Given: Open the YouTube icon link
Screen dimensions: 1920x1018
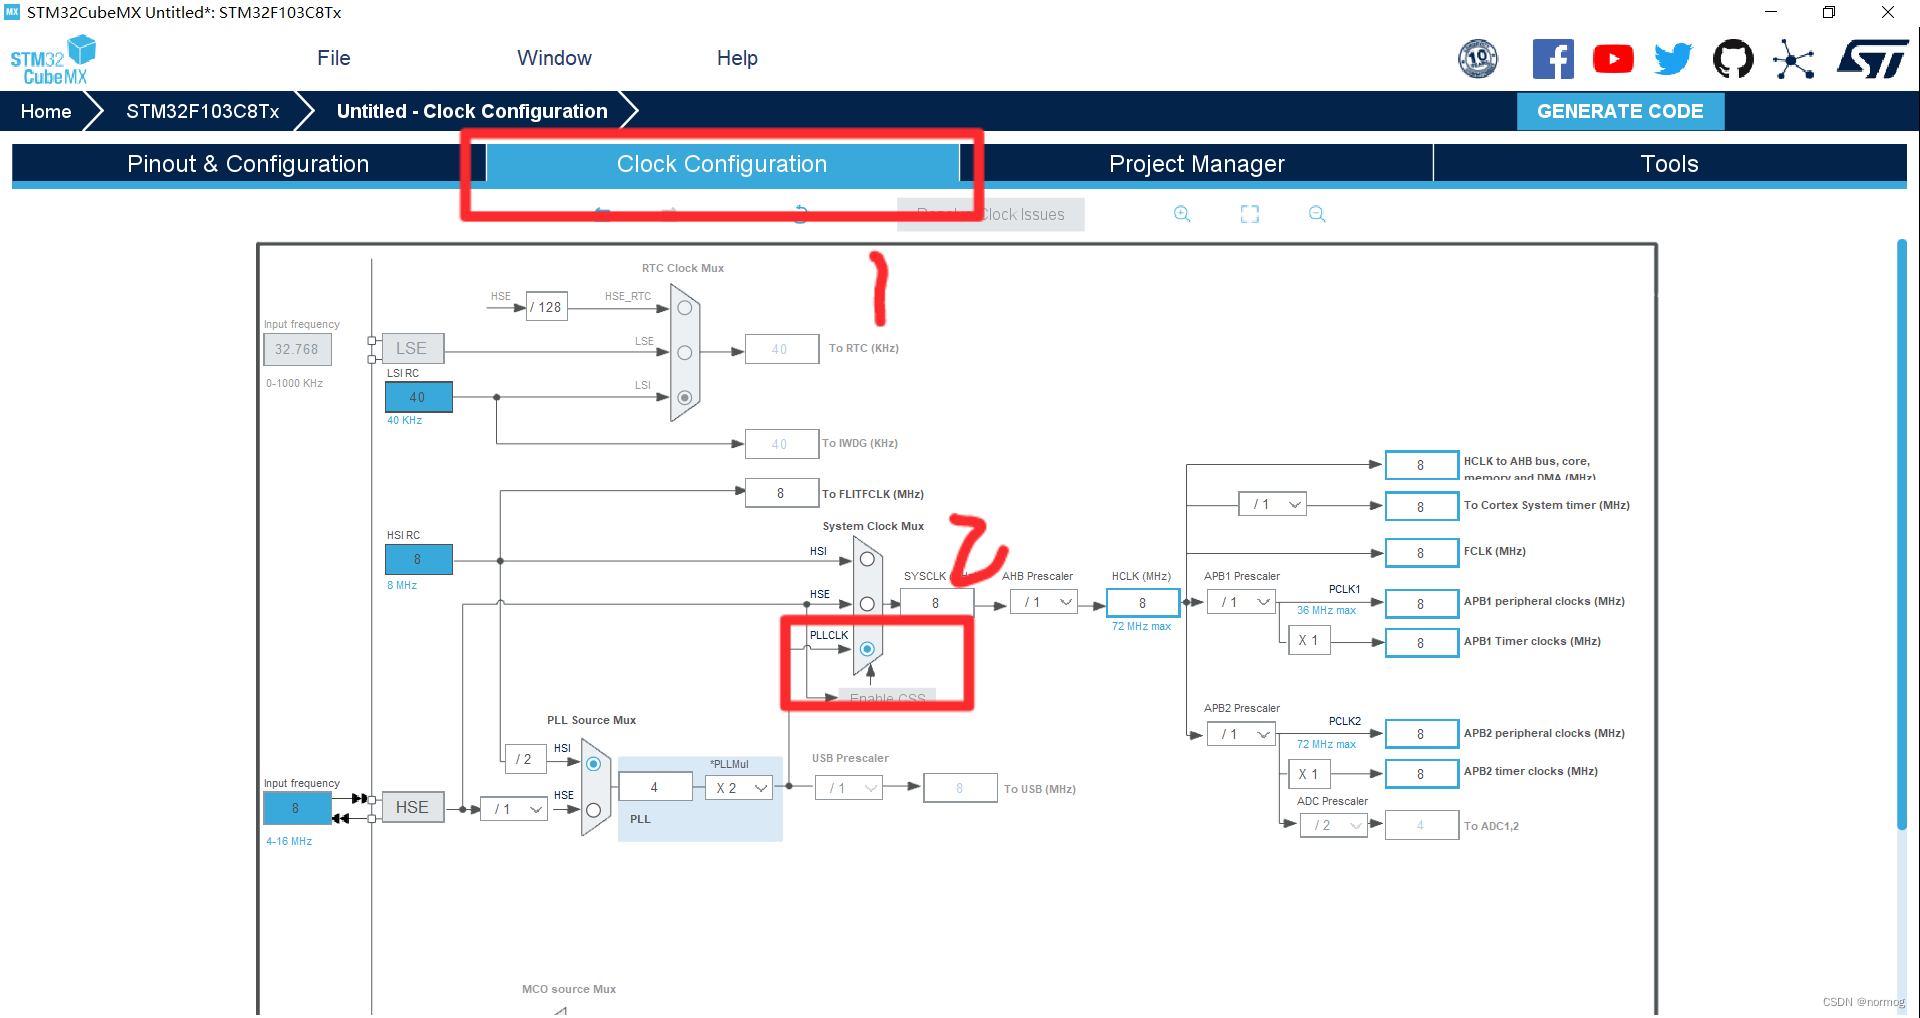Looking at the screenshot, I should 1613,59.
